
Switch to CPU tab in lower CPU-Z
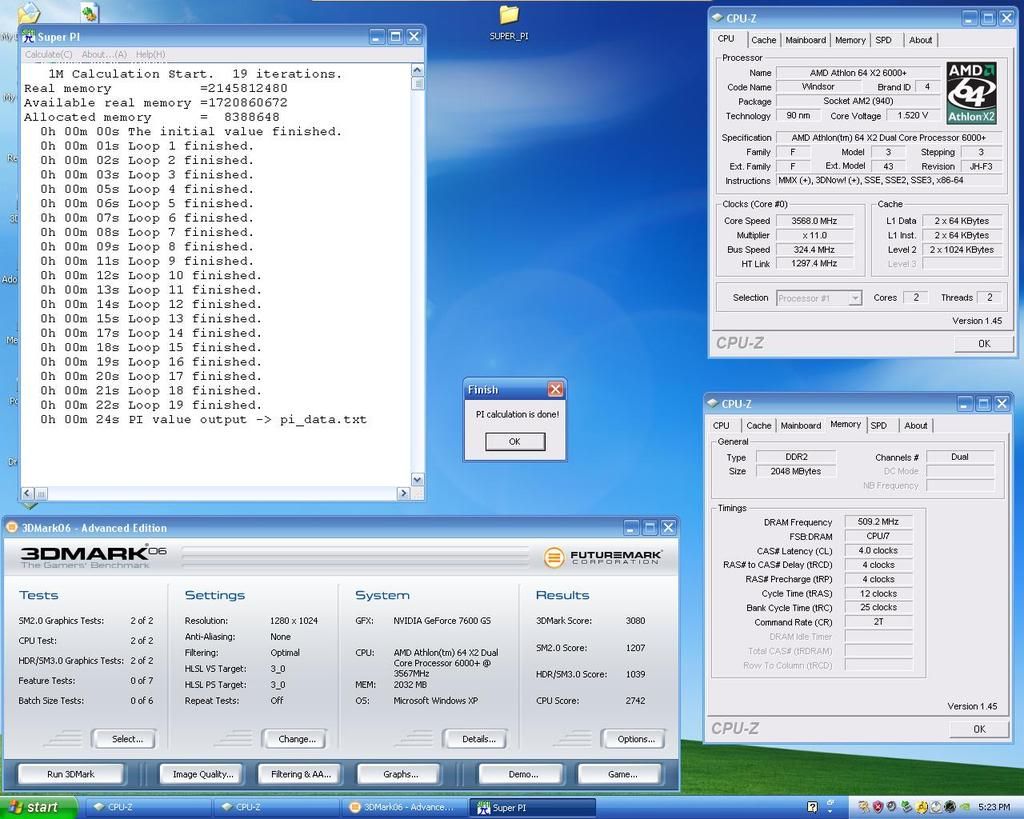pyautogui.click(x=721, y=425)
